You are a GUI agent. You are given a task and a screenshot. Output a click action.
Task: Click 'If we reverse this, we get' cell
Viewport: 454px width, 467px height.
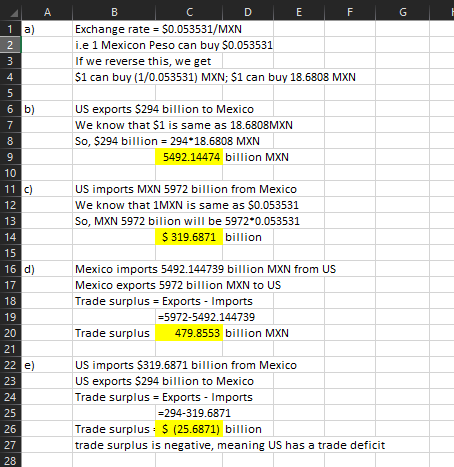[x=143, y=61]
